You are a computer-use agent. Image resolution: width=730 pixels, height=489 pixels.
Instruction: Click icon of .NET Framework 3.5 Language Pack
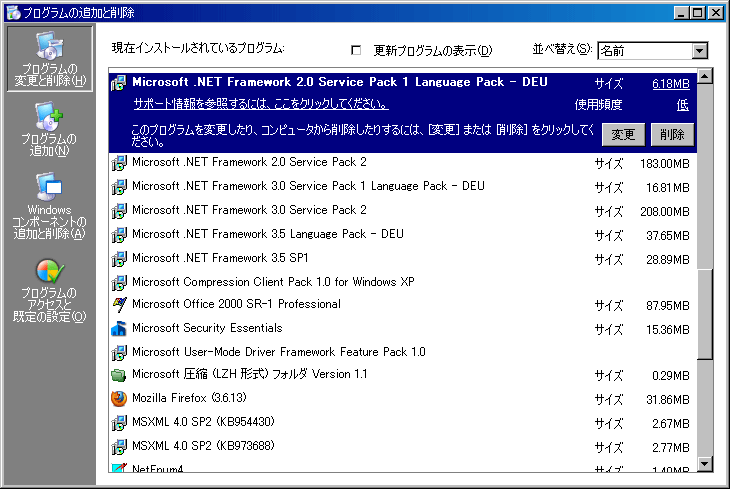[119, 235]
